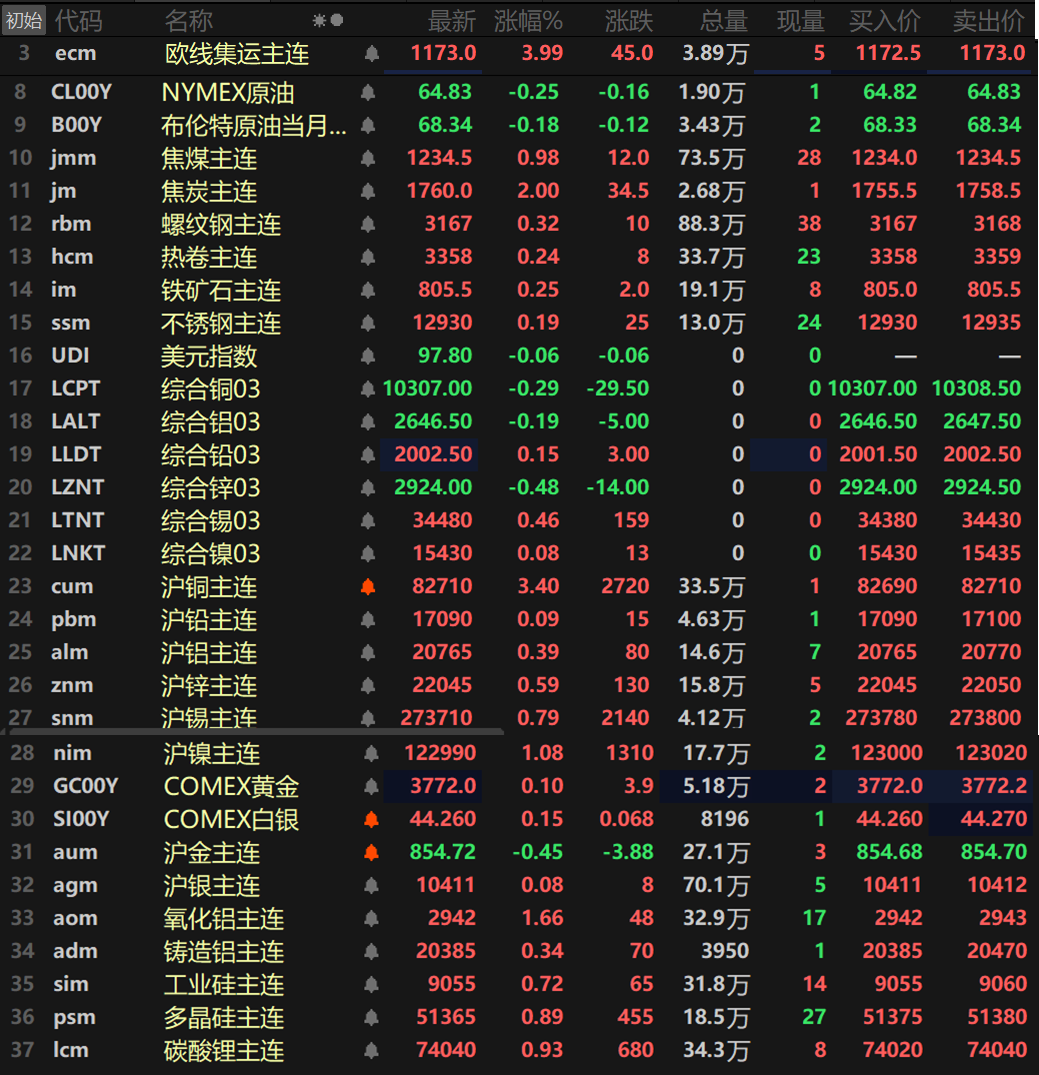Click the bell icon on COMEX黄金 row
The image size is (1039, 1075).
tap(372, 787)
